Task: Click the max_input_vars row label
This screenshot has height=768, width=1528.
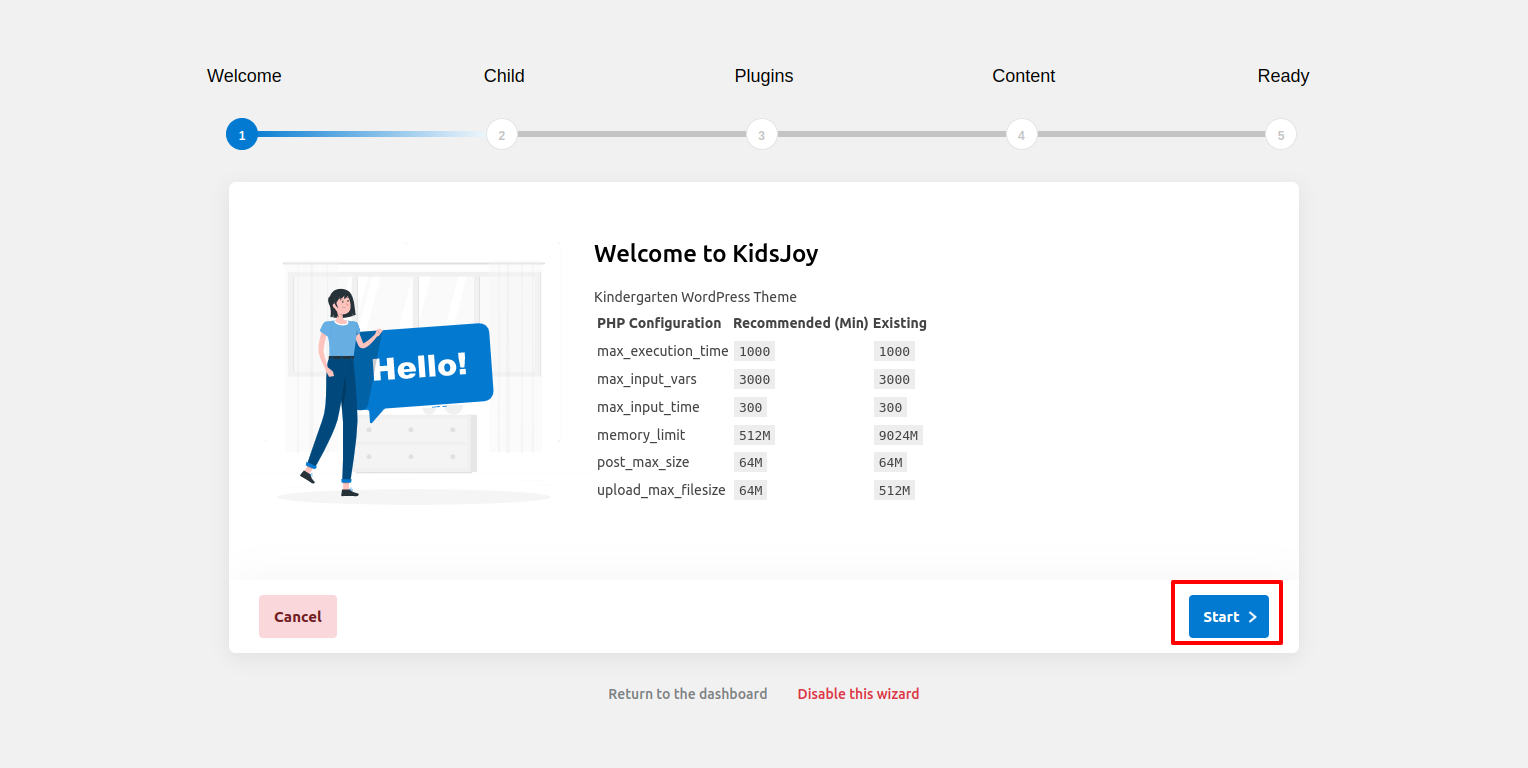Action: tap(647, 379)
